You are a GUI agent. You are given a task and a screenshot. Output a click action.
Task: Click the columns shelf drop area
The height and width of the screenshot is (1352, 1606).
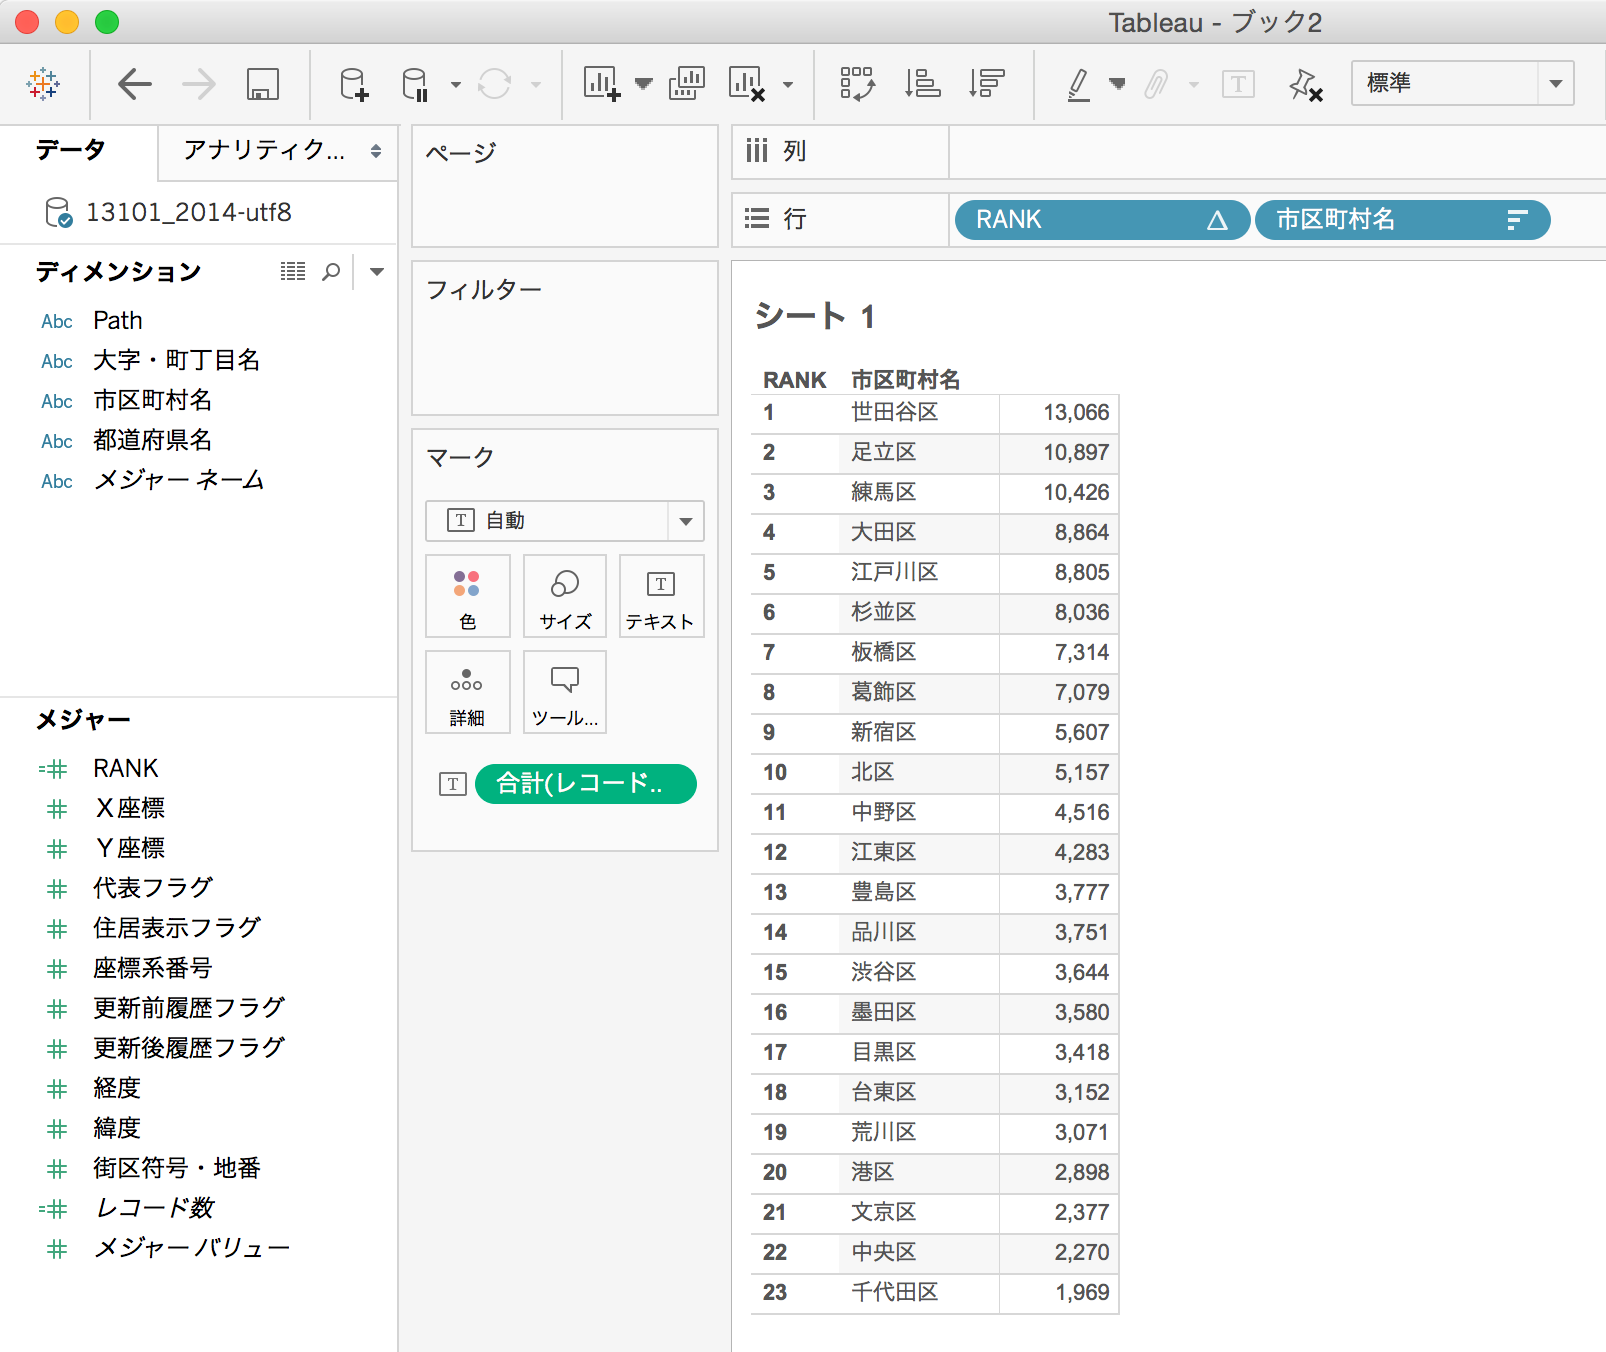(1277, 152)
